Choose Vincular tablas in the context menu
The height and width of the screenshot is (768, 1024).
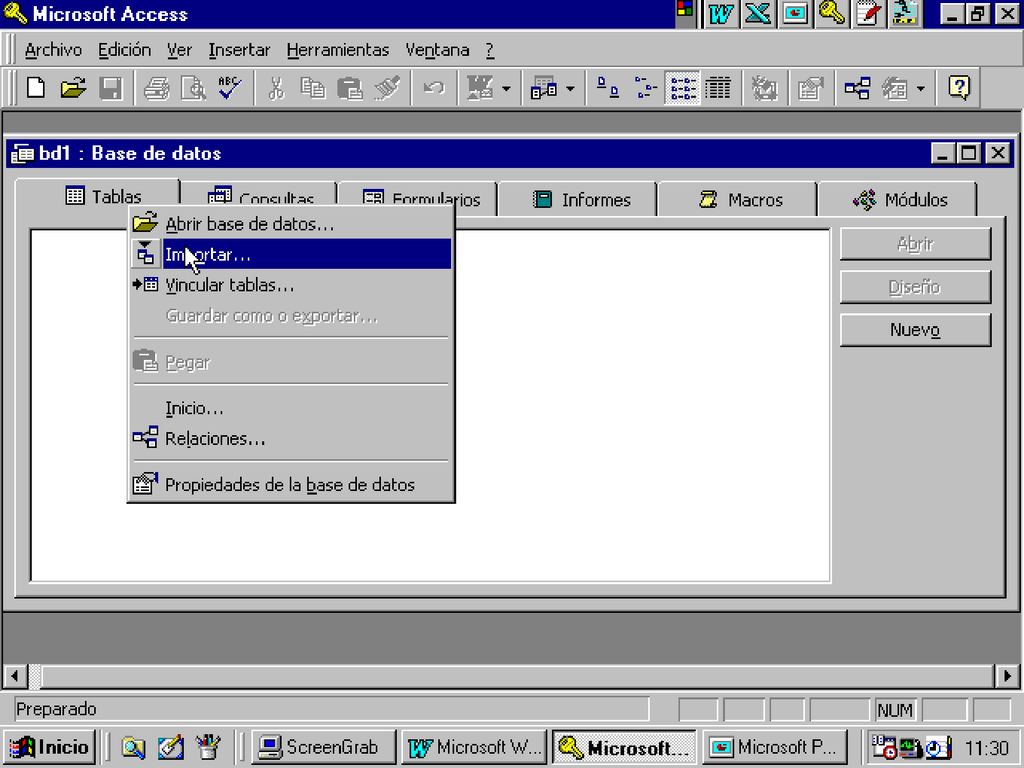[x=291, y=285]
